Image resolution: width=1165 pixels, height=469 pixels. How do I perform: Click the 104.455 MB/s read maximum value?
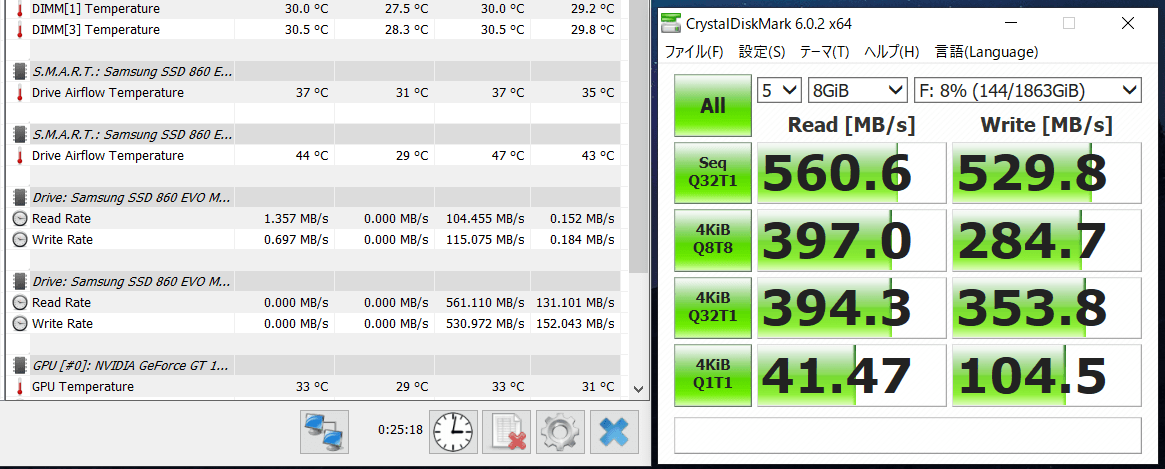click(x=485, y=219)
